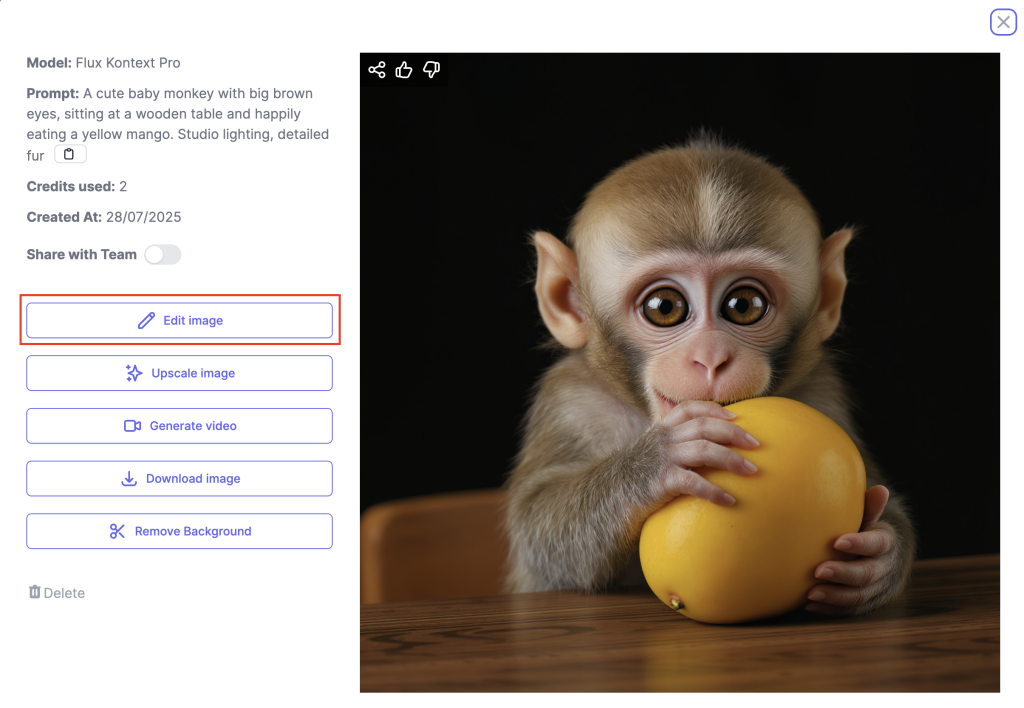Give the image a thumbs down

click(431, 70)
